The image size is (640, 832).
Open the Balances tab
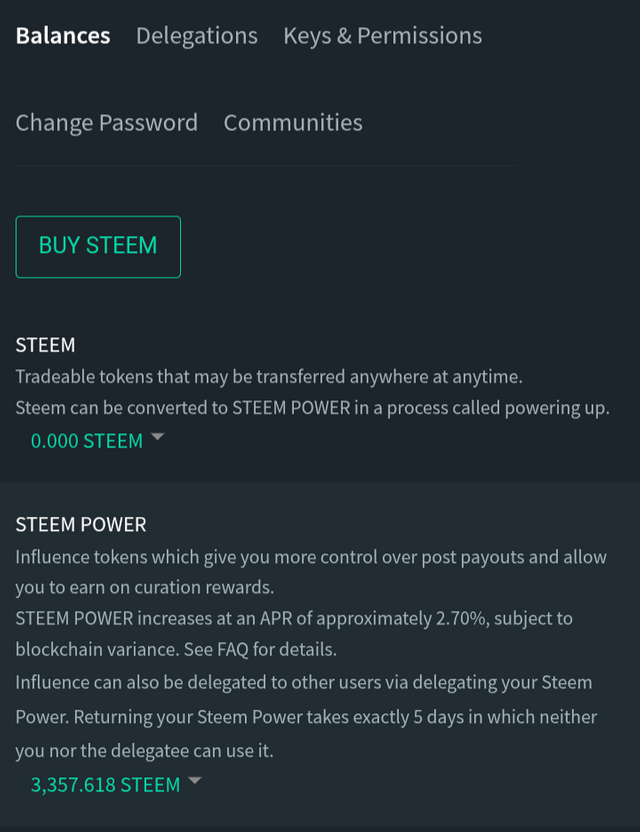63,36
